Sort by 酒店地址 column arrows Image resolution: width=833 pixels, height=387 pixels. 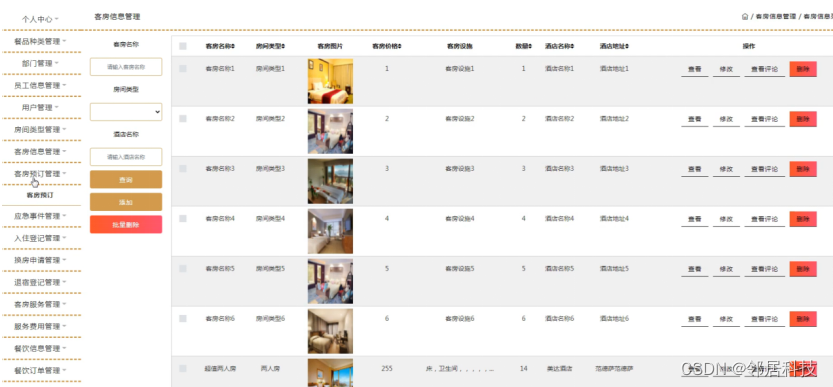click(x=627, y=46)
